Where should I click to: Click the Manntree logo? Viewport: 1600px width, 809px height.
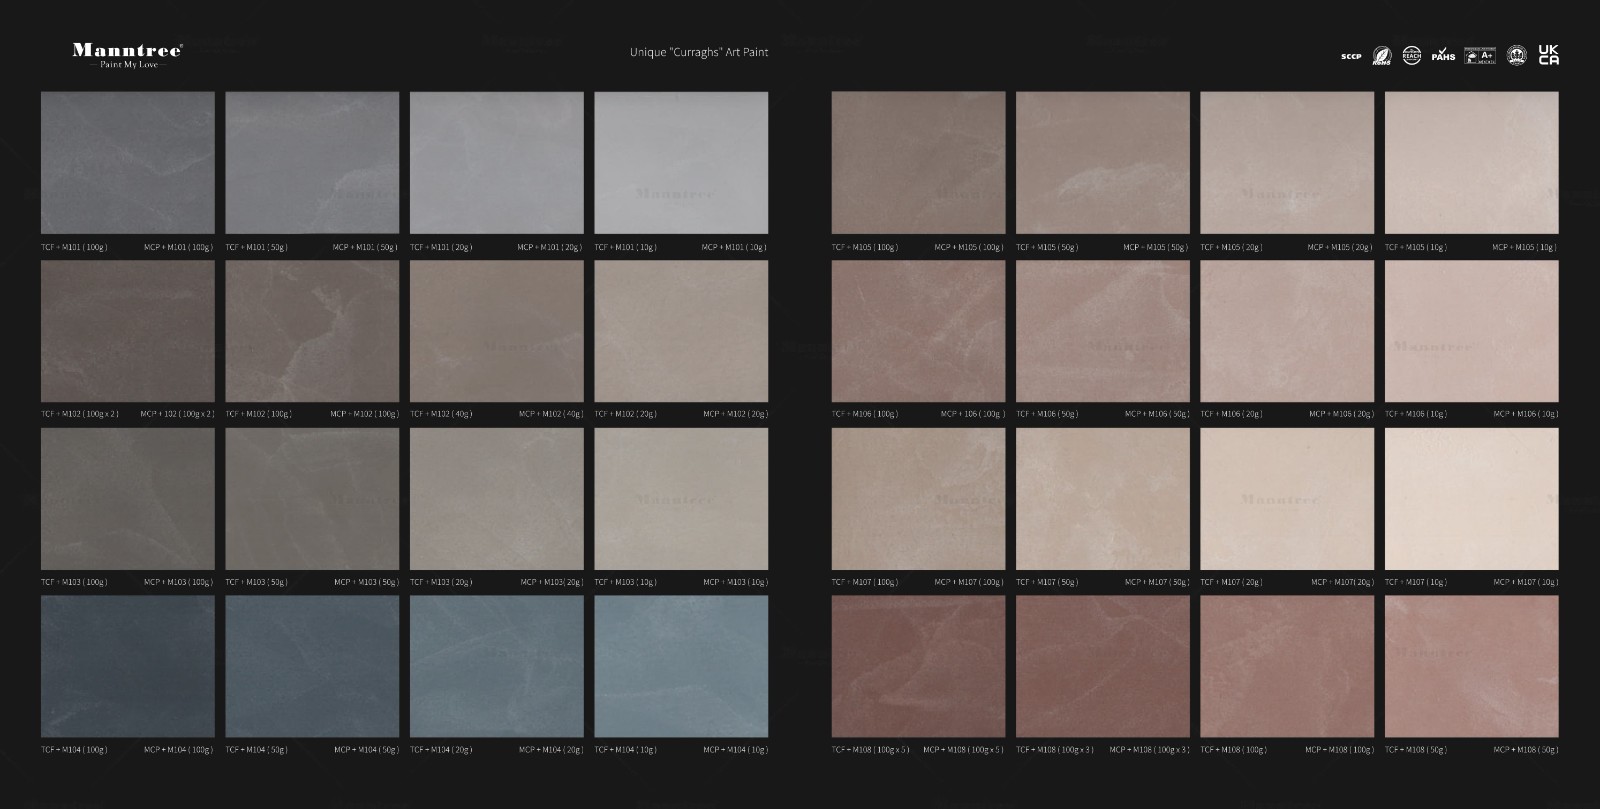pos(127,50)
